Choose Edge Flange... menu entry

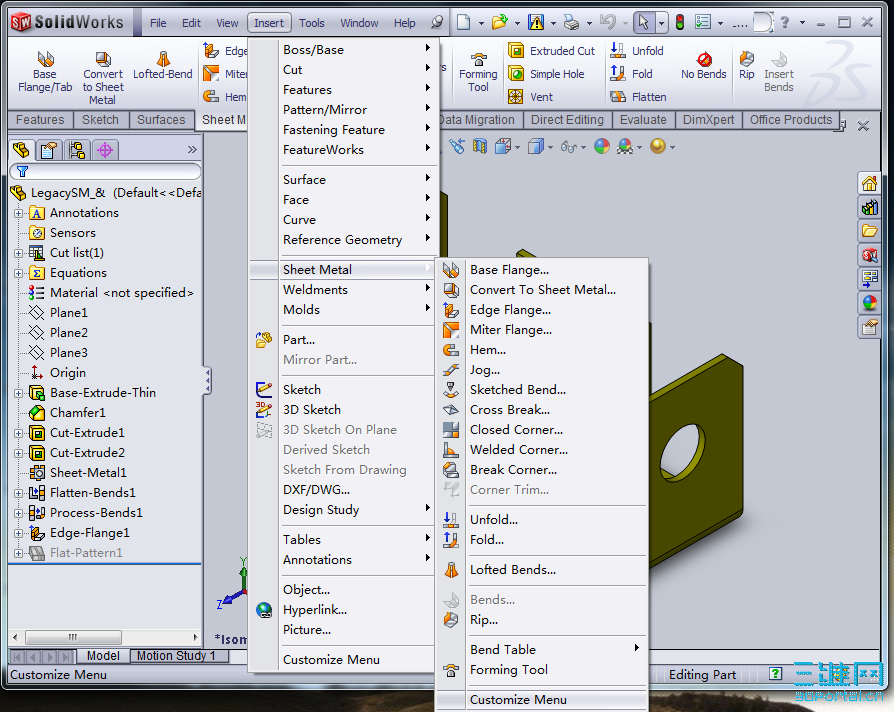point(542,310)
